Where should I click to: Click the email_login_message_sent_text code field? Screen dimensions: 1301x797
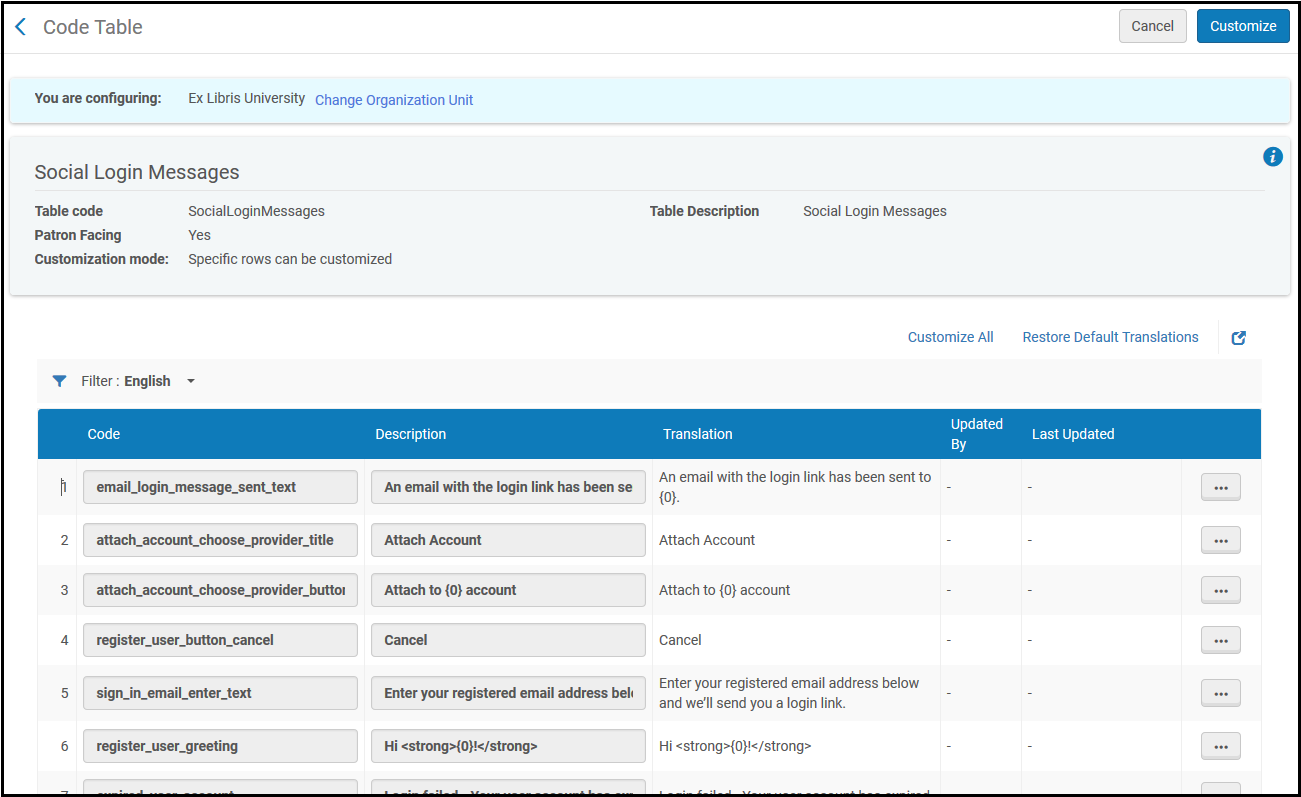tap(220, 487)
